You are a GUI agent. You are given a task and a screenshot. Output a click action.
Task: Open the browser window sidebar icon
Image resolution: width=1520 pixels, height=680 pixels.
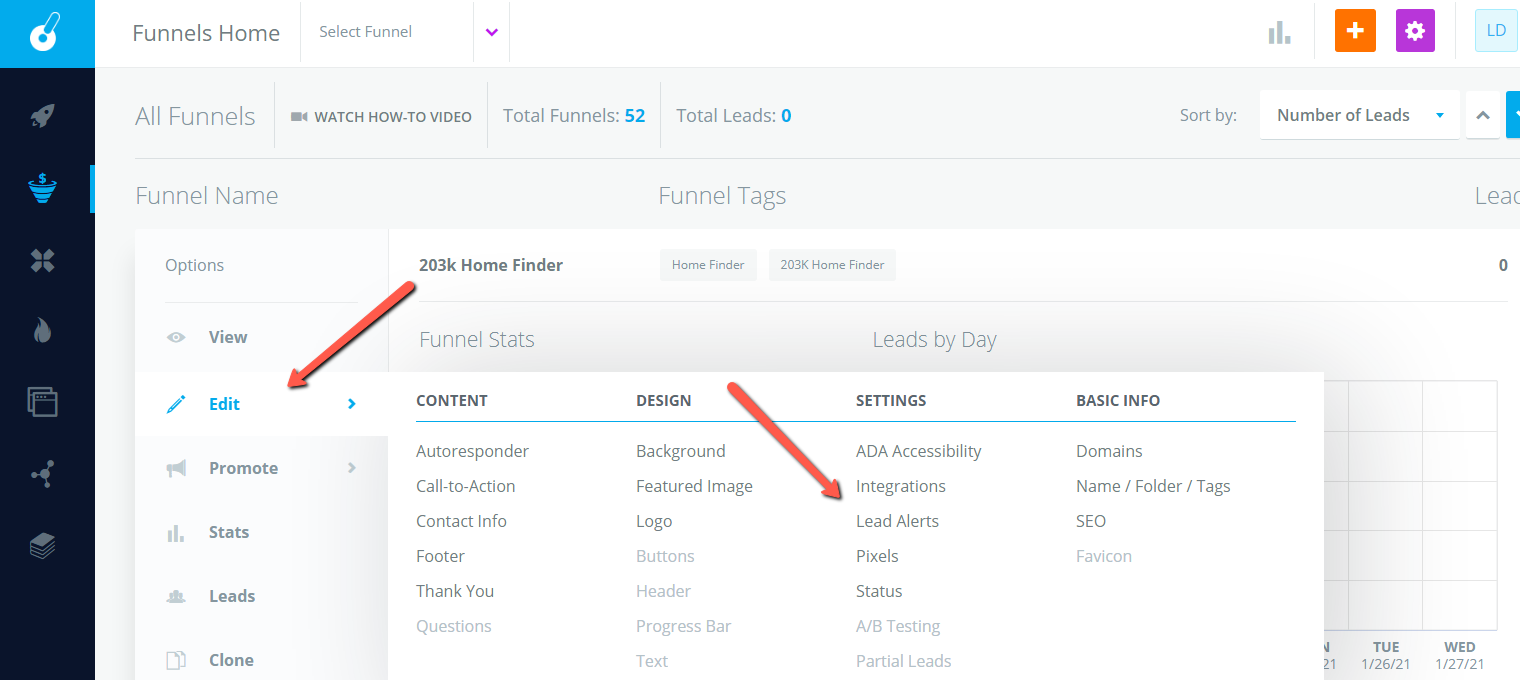pyautogui.click(x=42, y=402)
